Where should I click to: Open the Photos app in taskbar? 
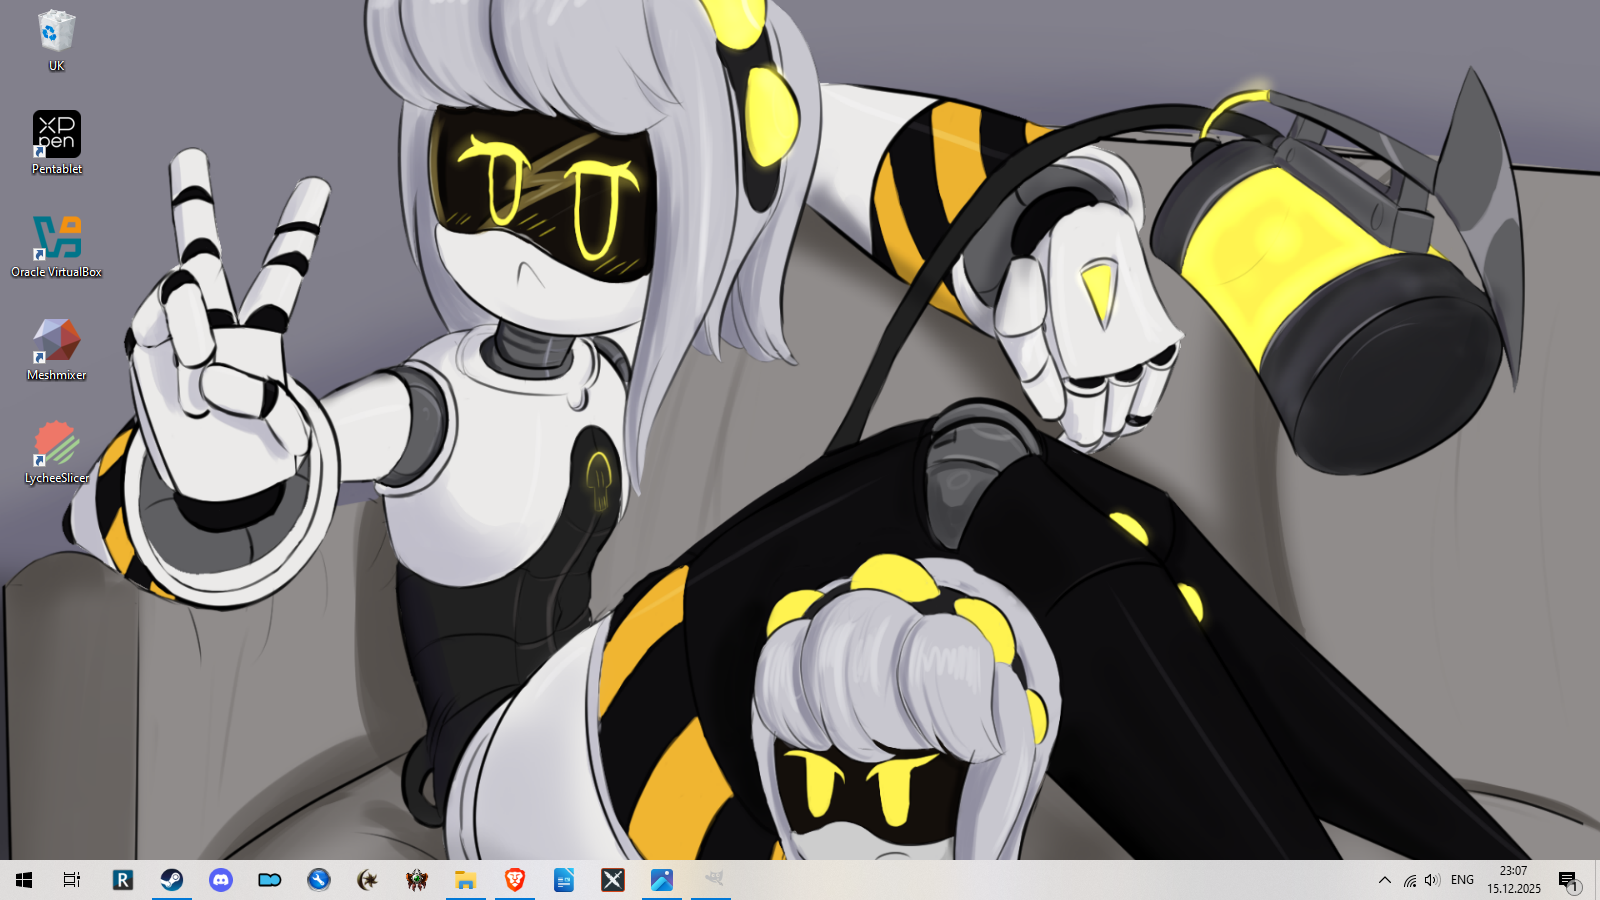pos(662,880)
